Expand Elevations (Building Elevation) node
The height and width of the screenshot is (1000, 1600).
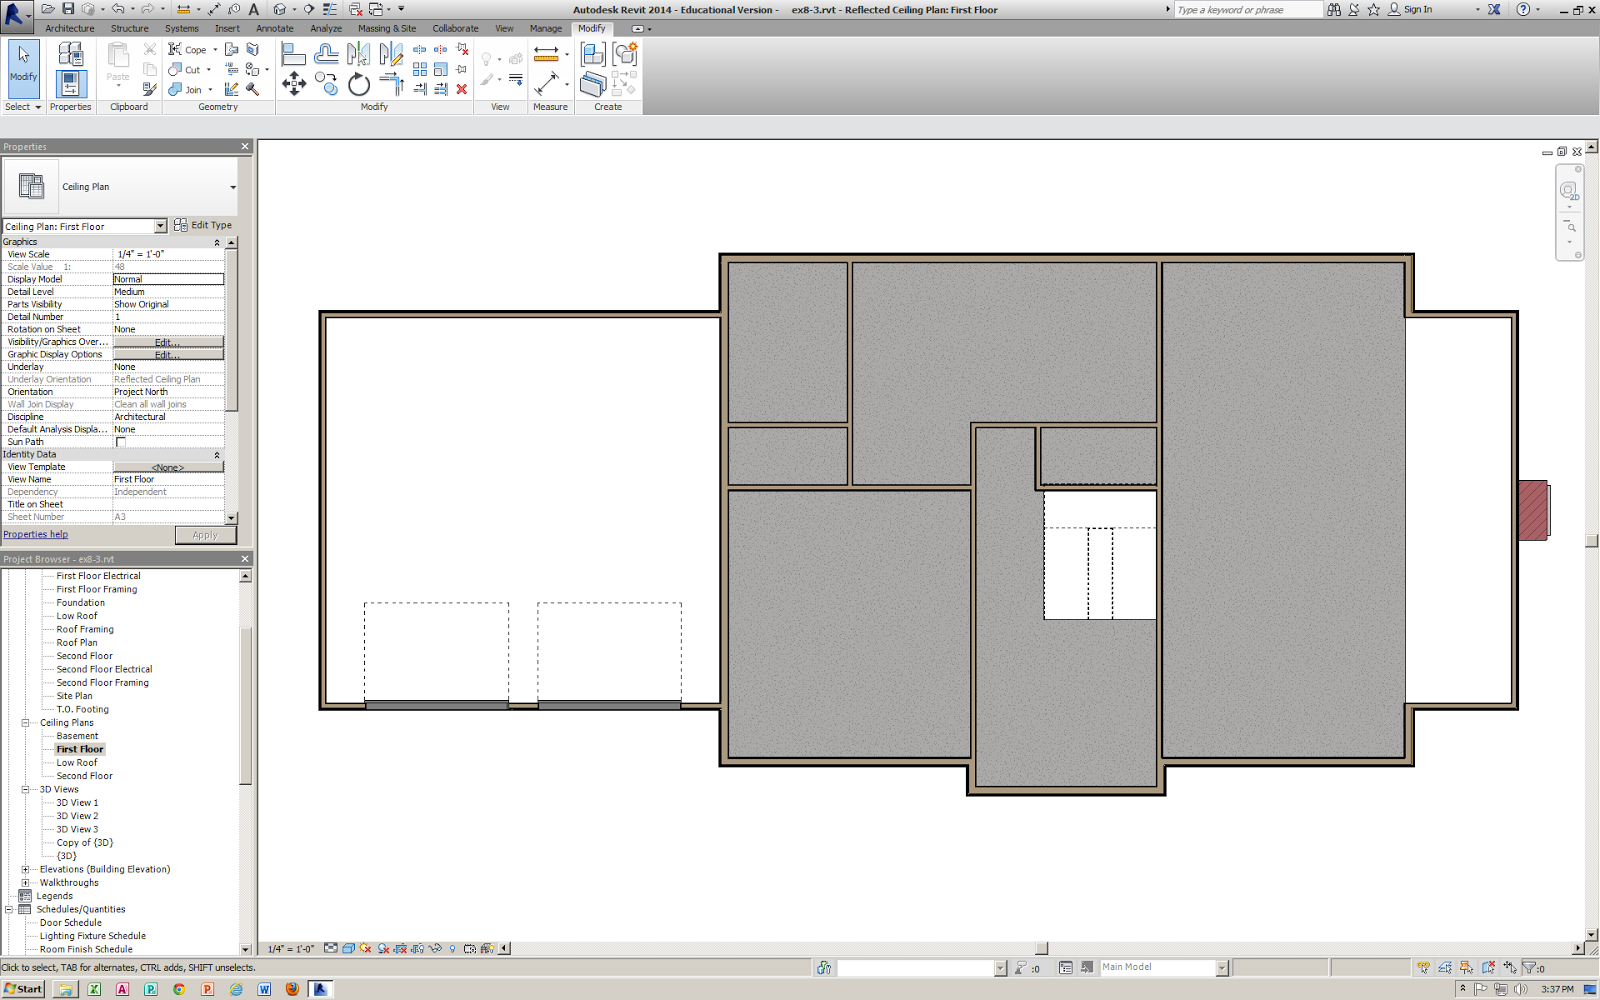[25, 869]
